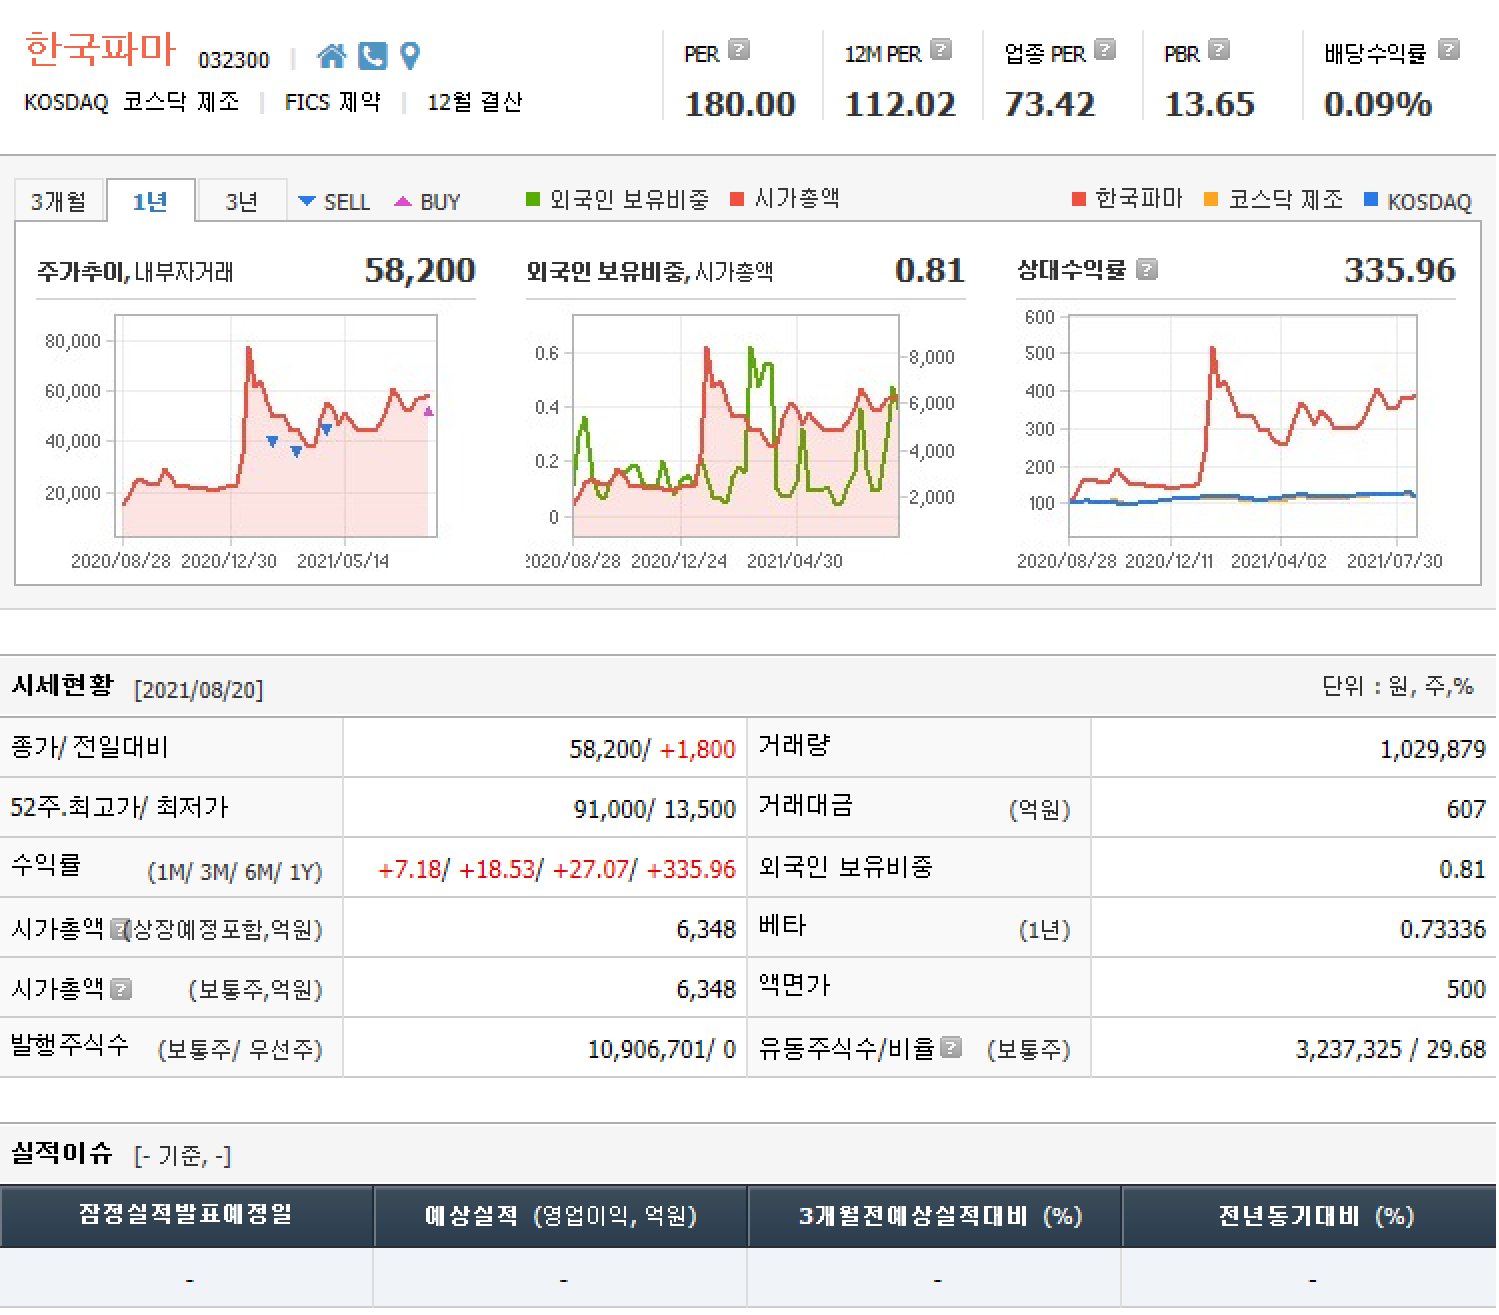Click PER value 180.00
The height and width of the screenshot is (1315, 1499).
click(740, 104)
